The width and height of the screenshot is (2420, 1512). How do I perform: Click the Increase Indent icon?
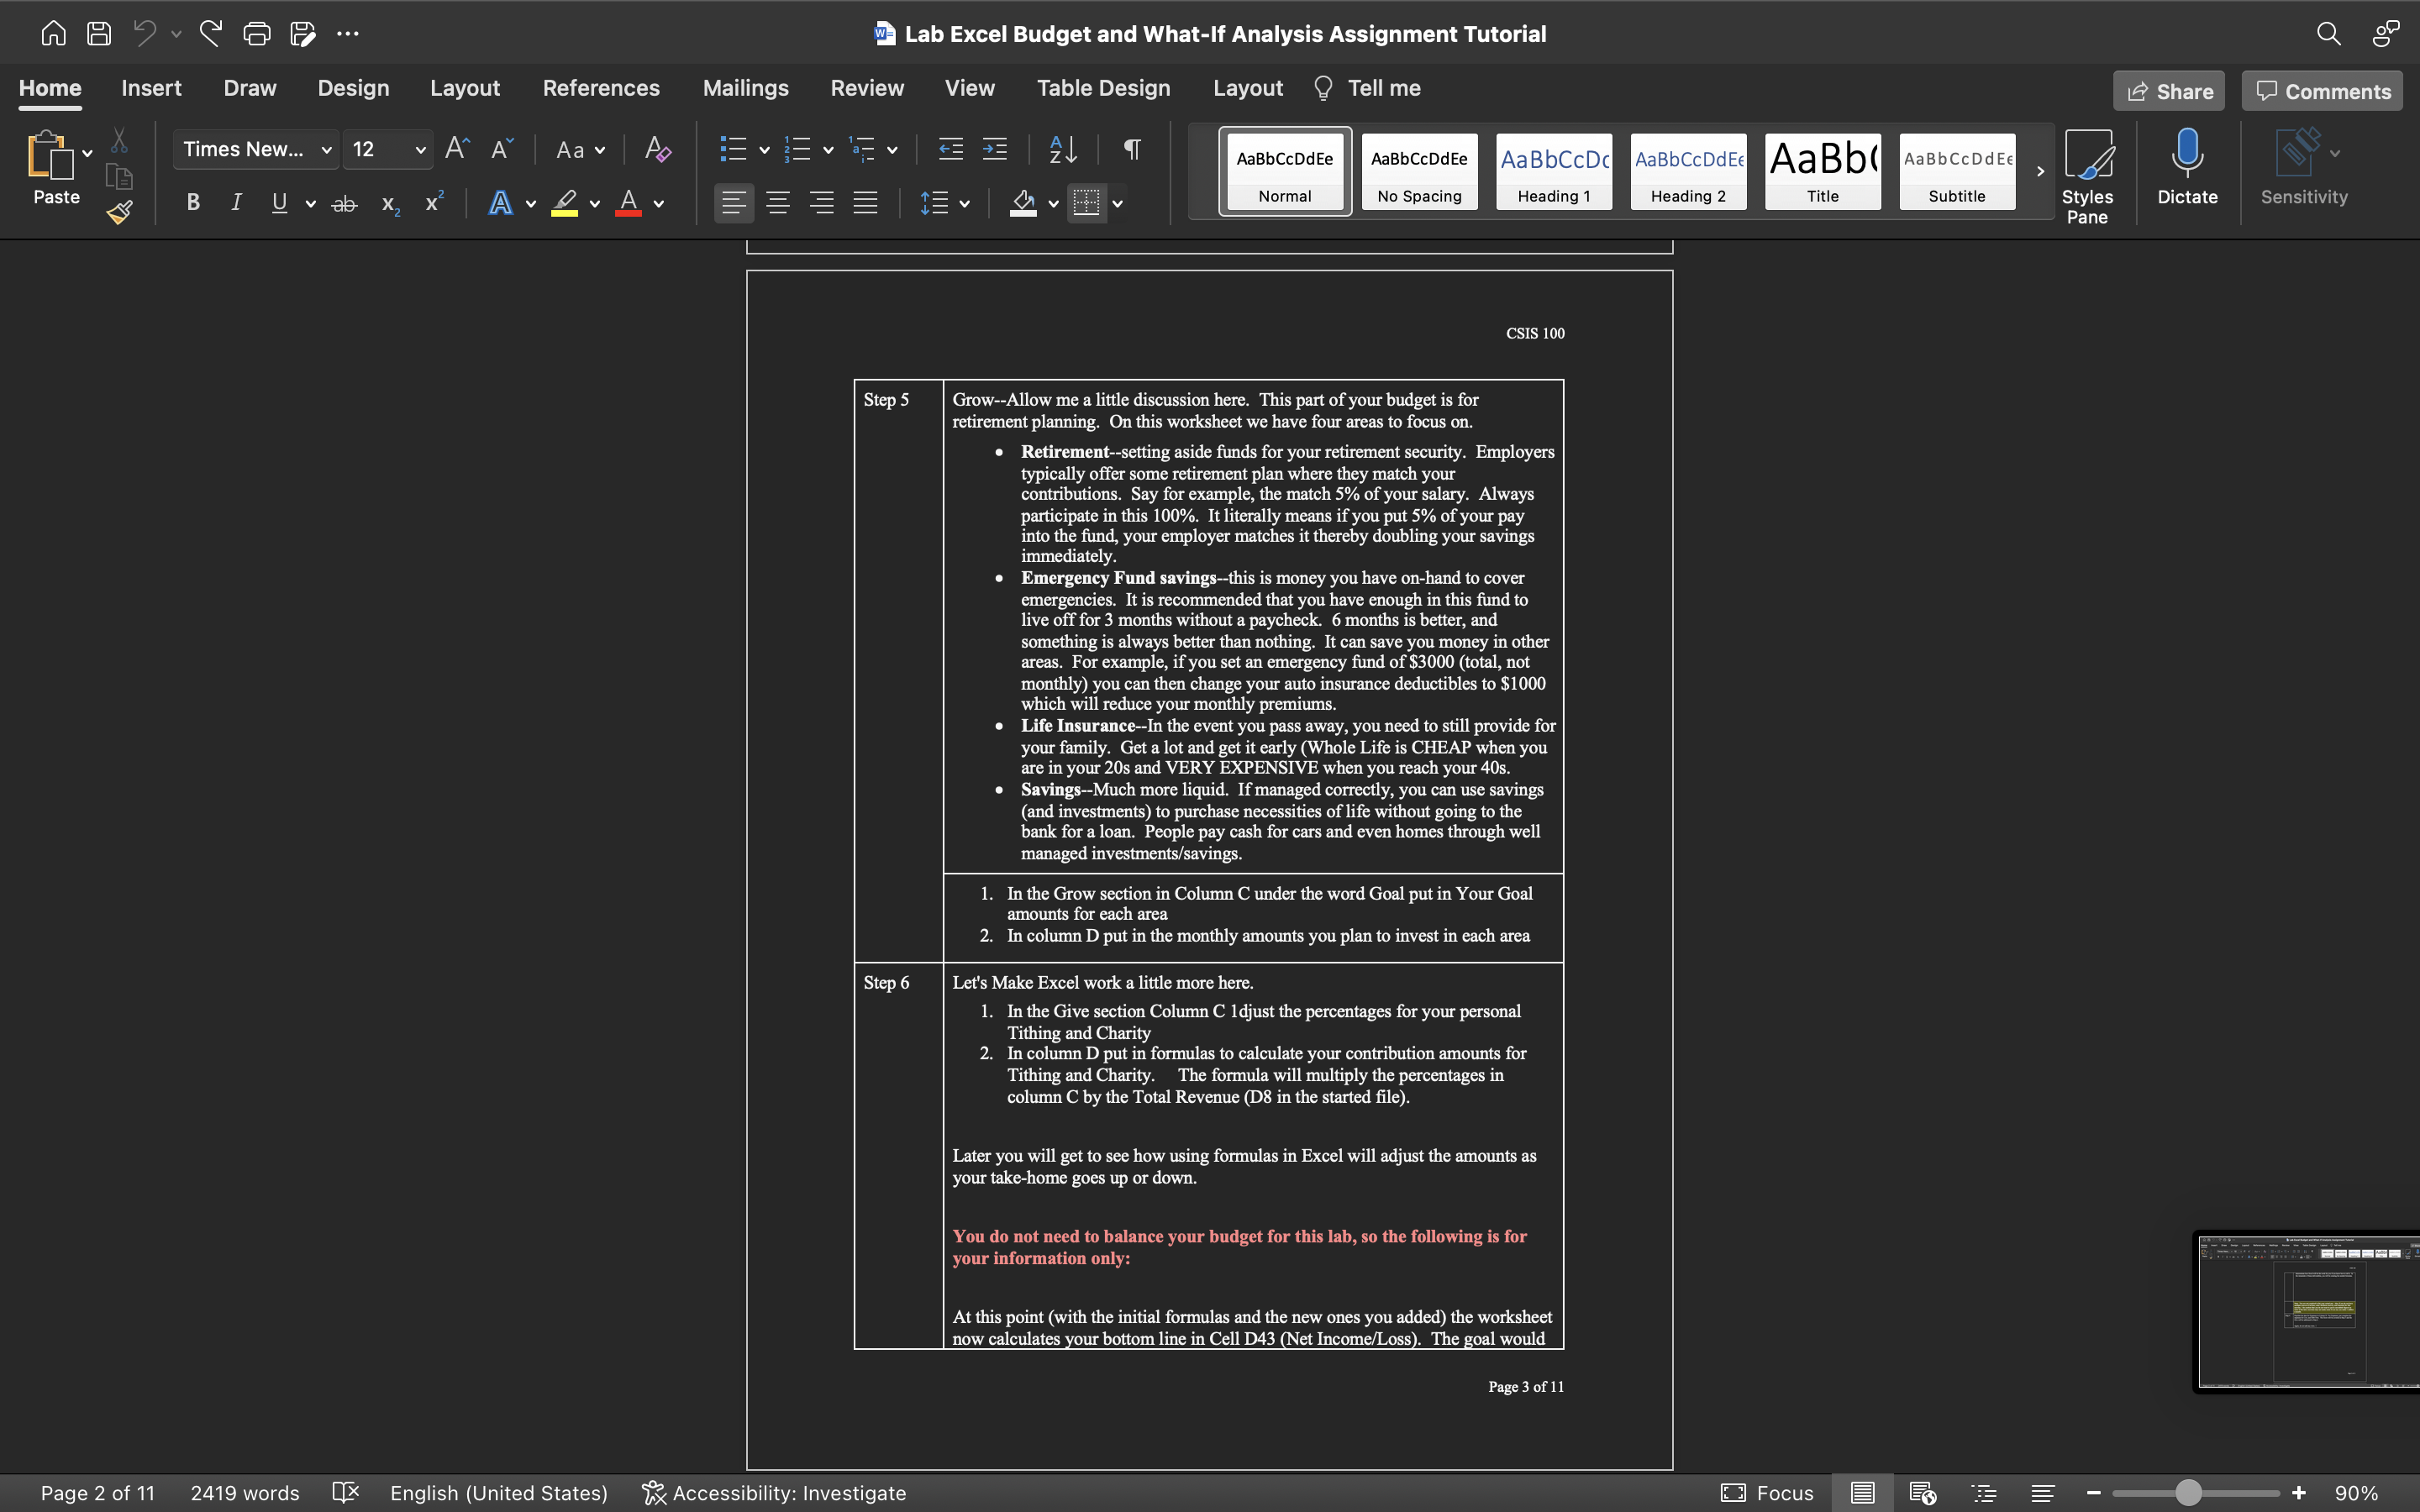click(995, 149)
